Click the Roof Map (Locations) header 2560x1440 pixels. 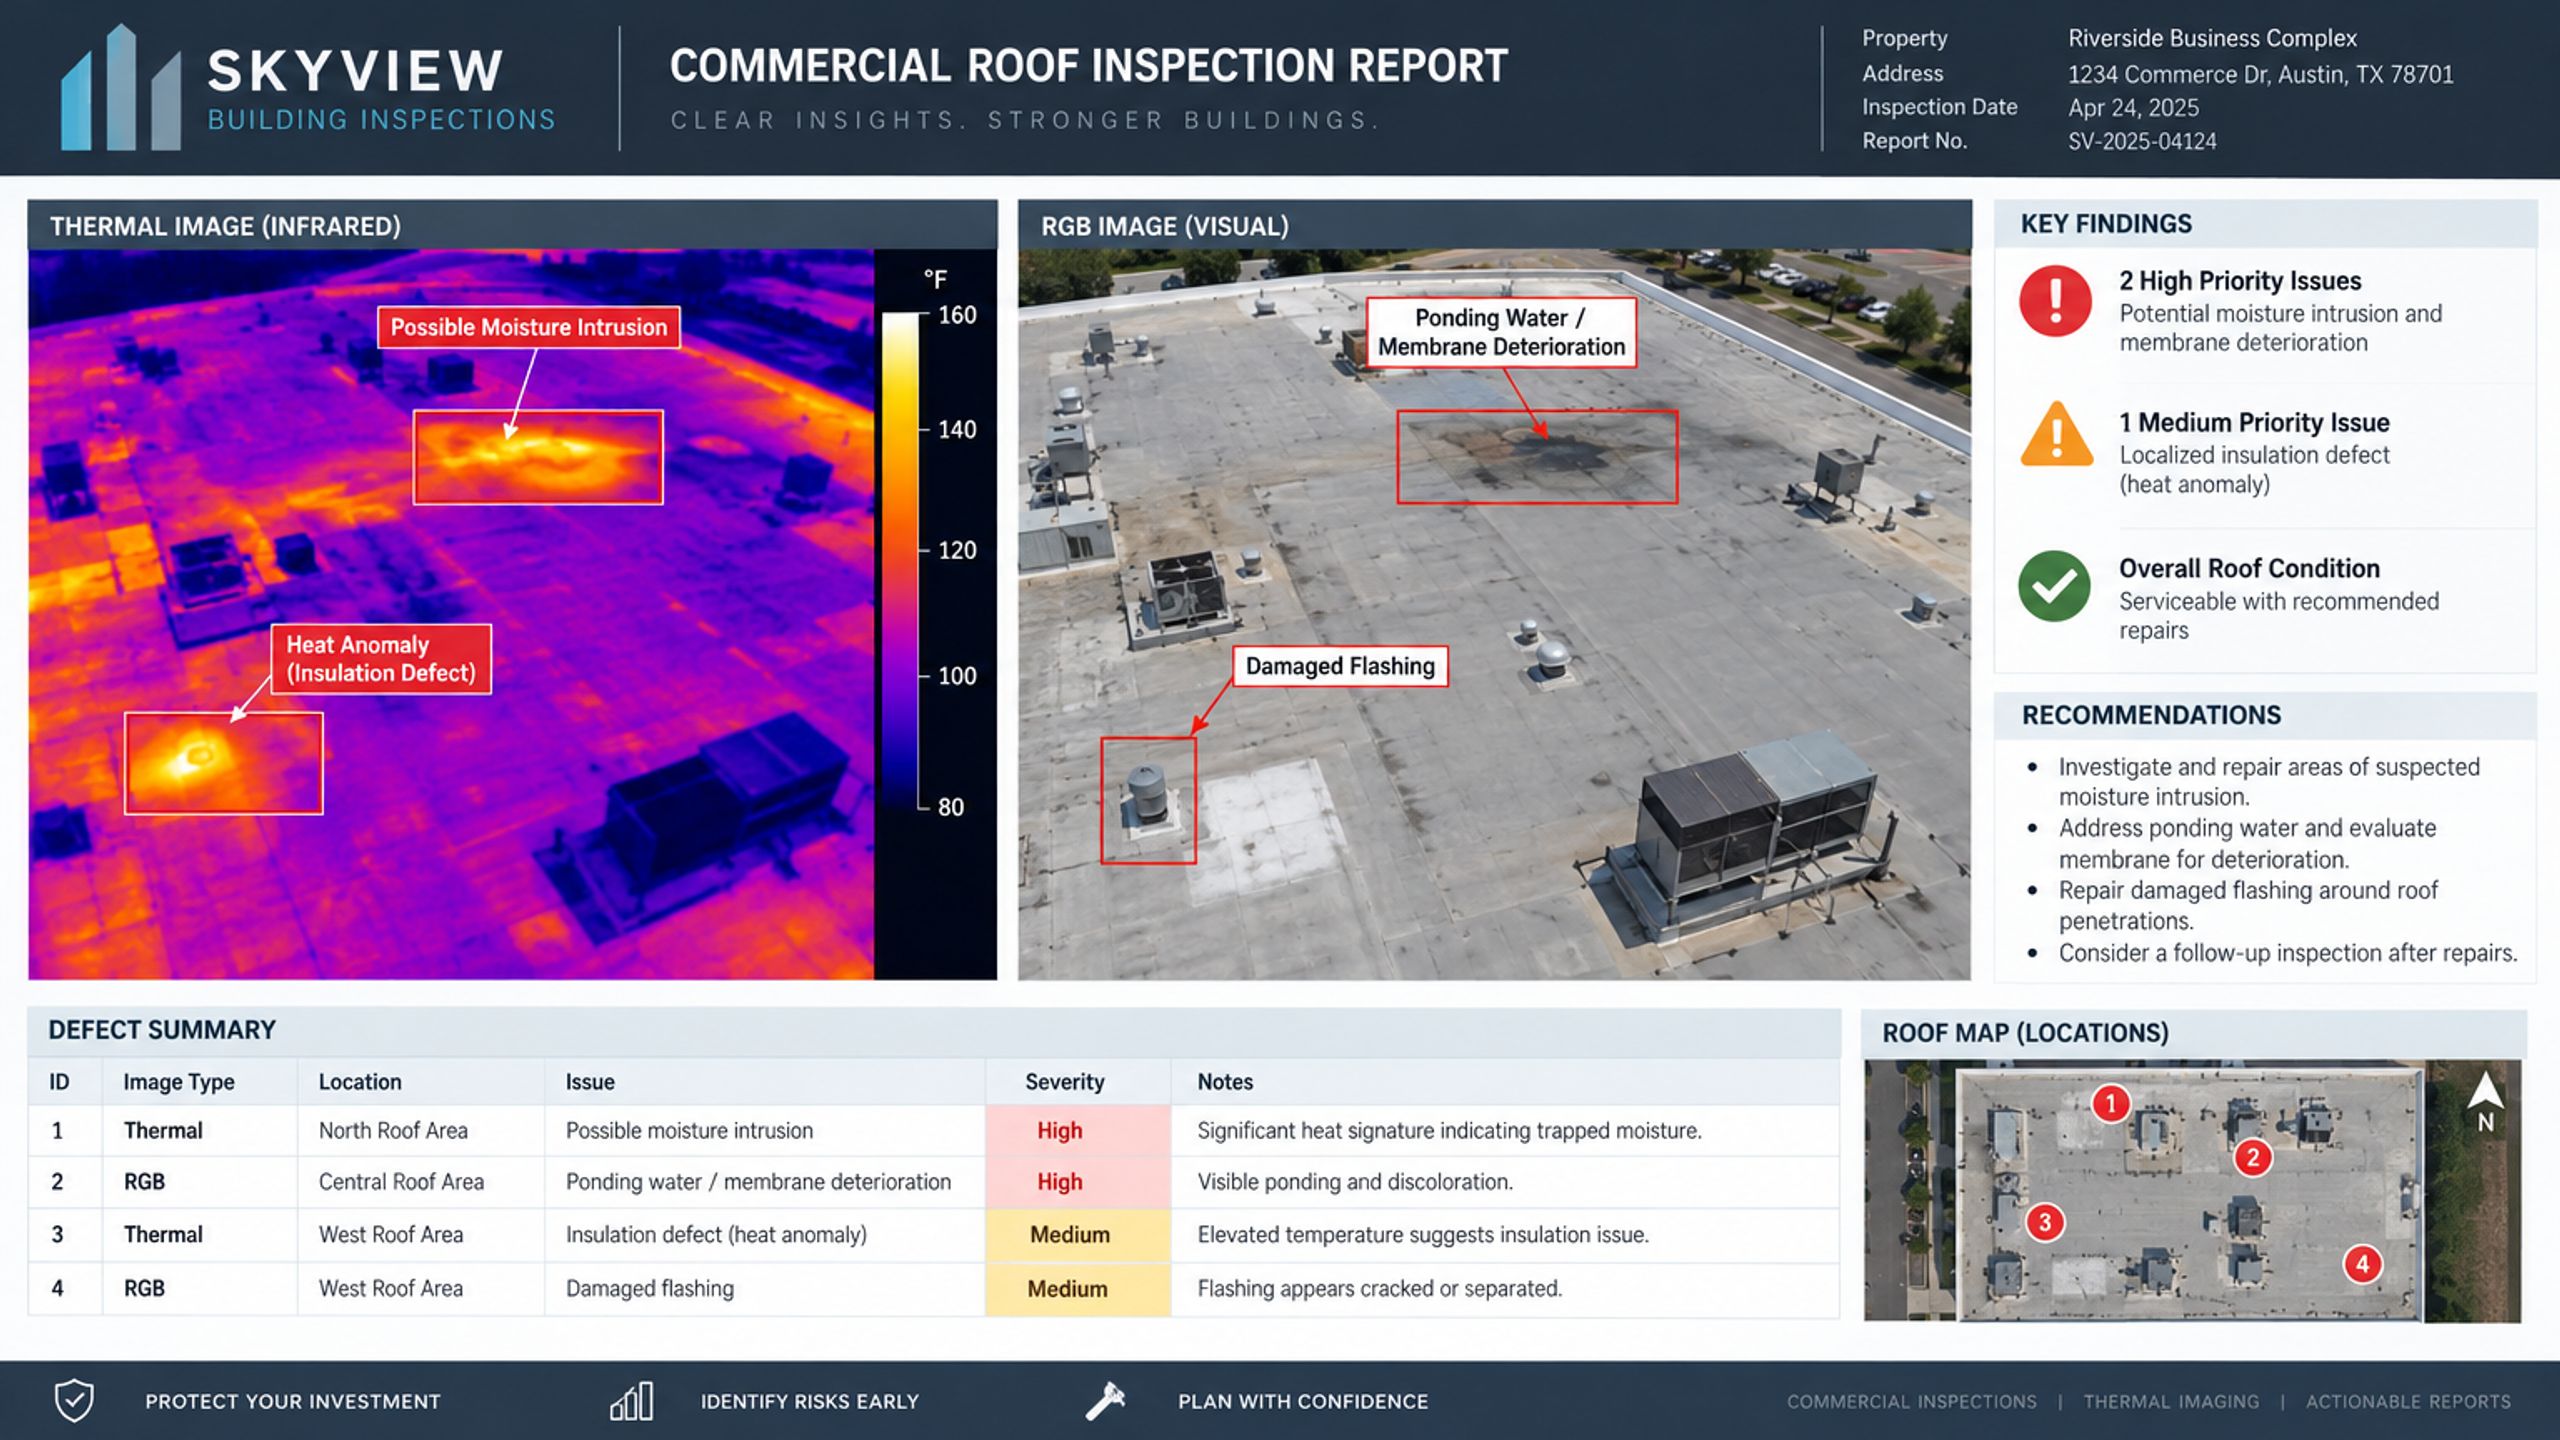2194,1033
